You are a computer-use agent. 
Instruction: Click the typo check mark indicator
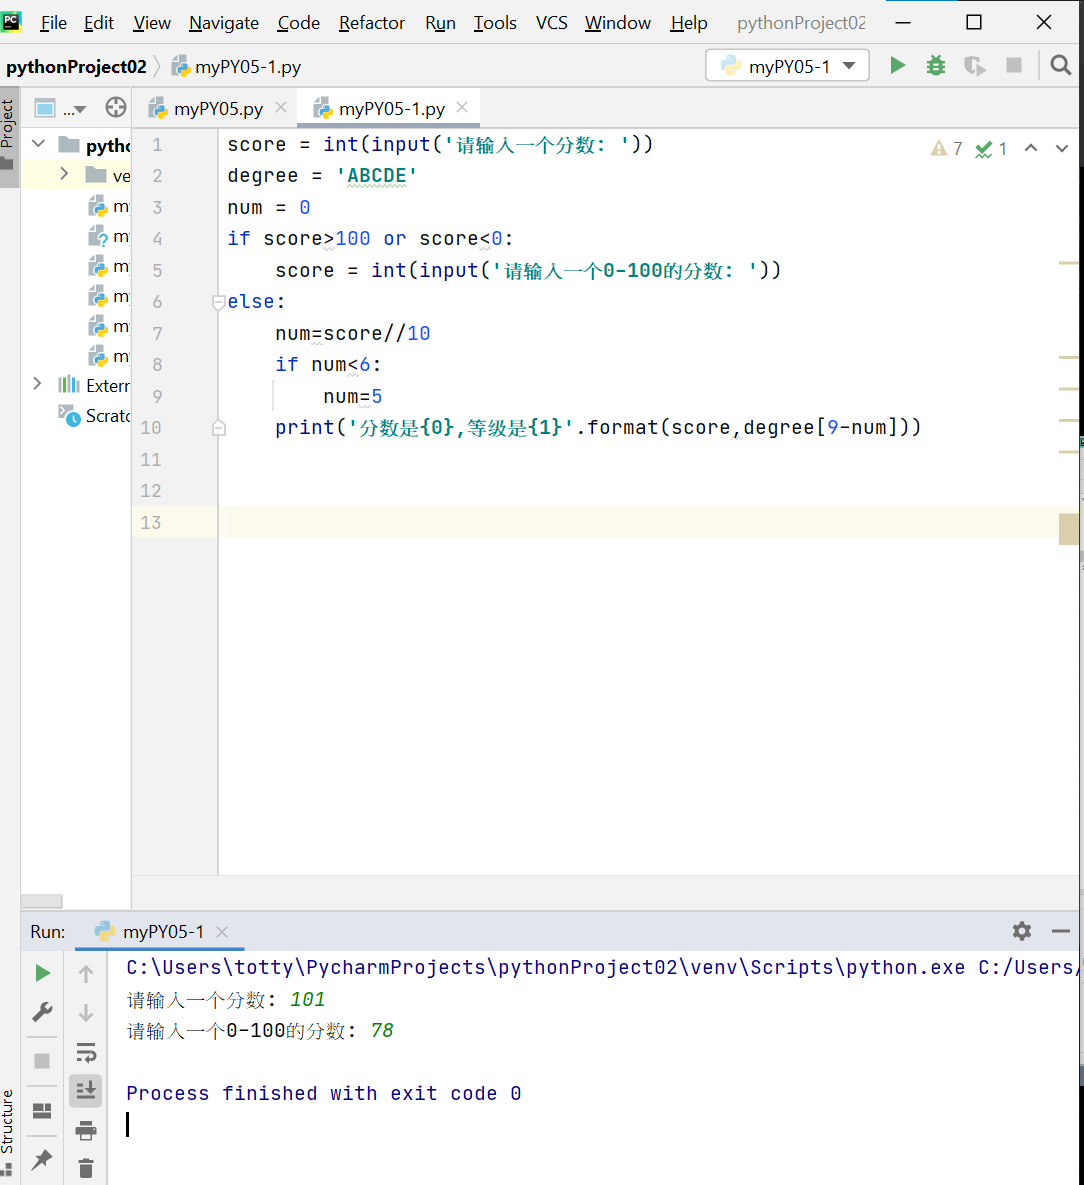tap(991, 148)
